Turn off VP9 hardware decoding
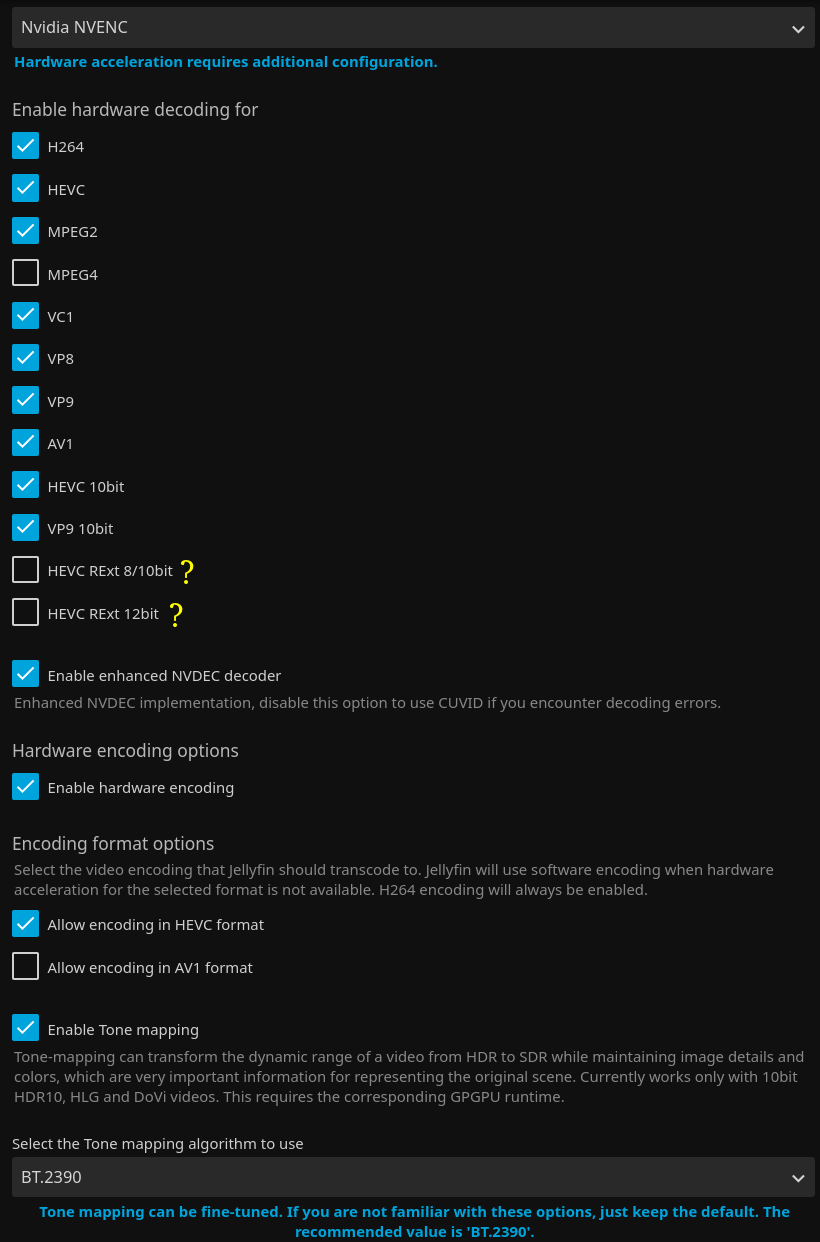The height and width of the screenshot is (1242, 820). point(26,401)
